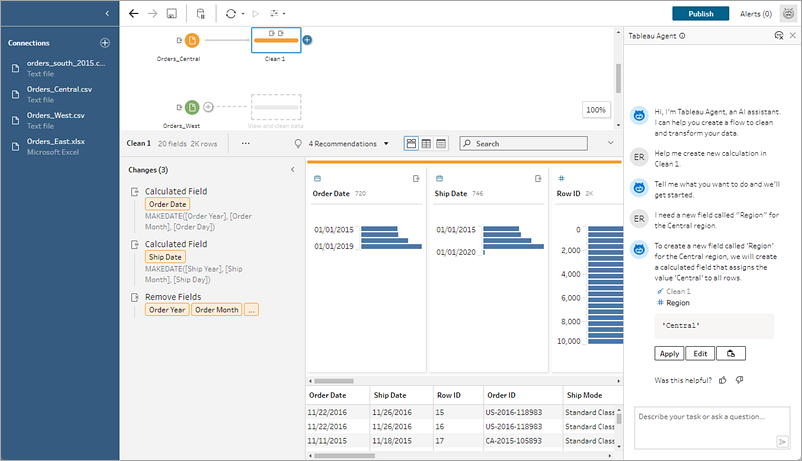Add step after Clean 1 node

pos(307,40)
